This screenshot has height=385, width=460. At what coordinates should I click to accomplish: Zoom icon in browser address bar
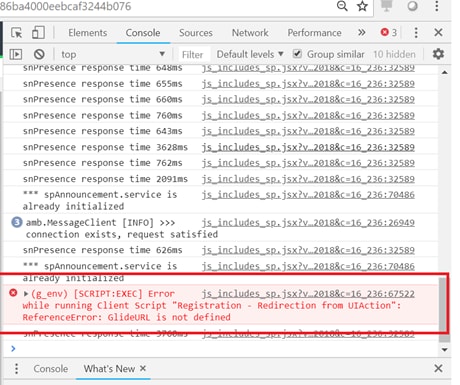(342, 6)
